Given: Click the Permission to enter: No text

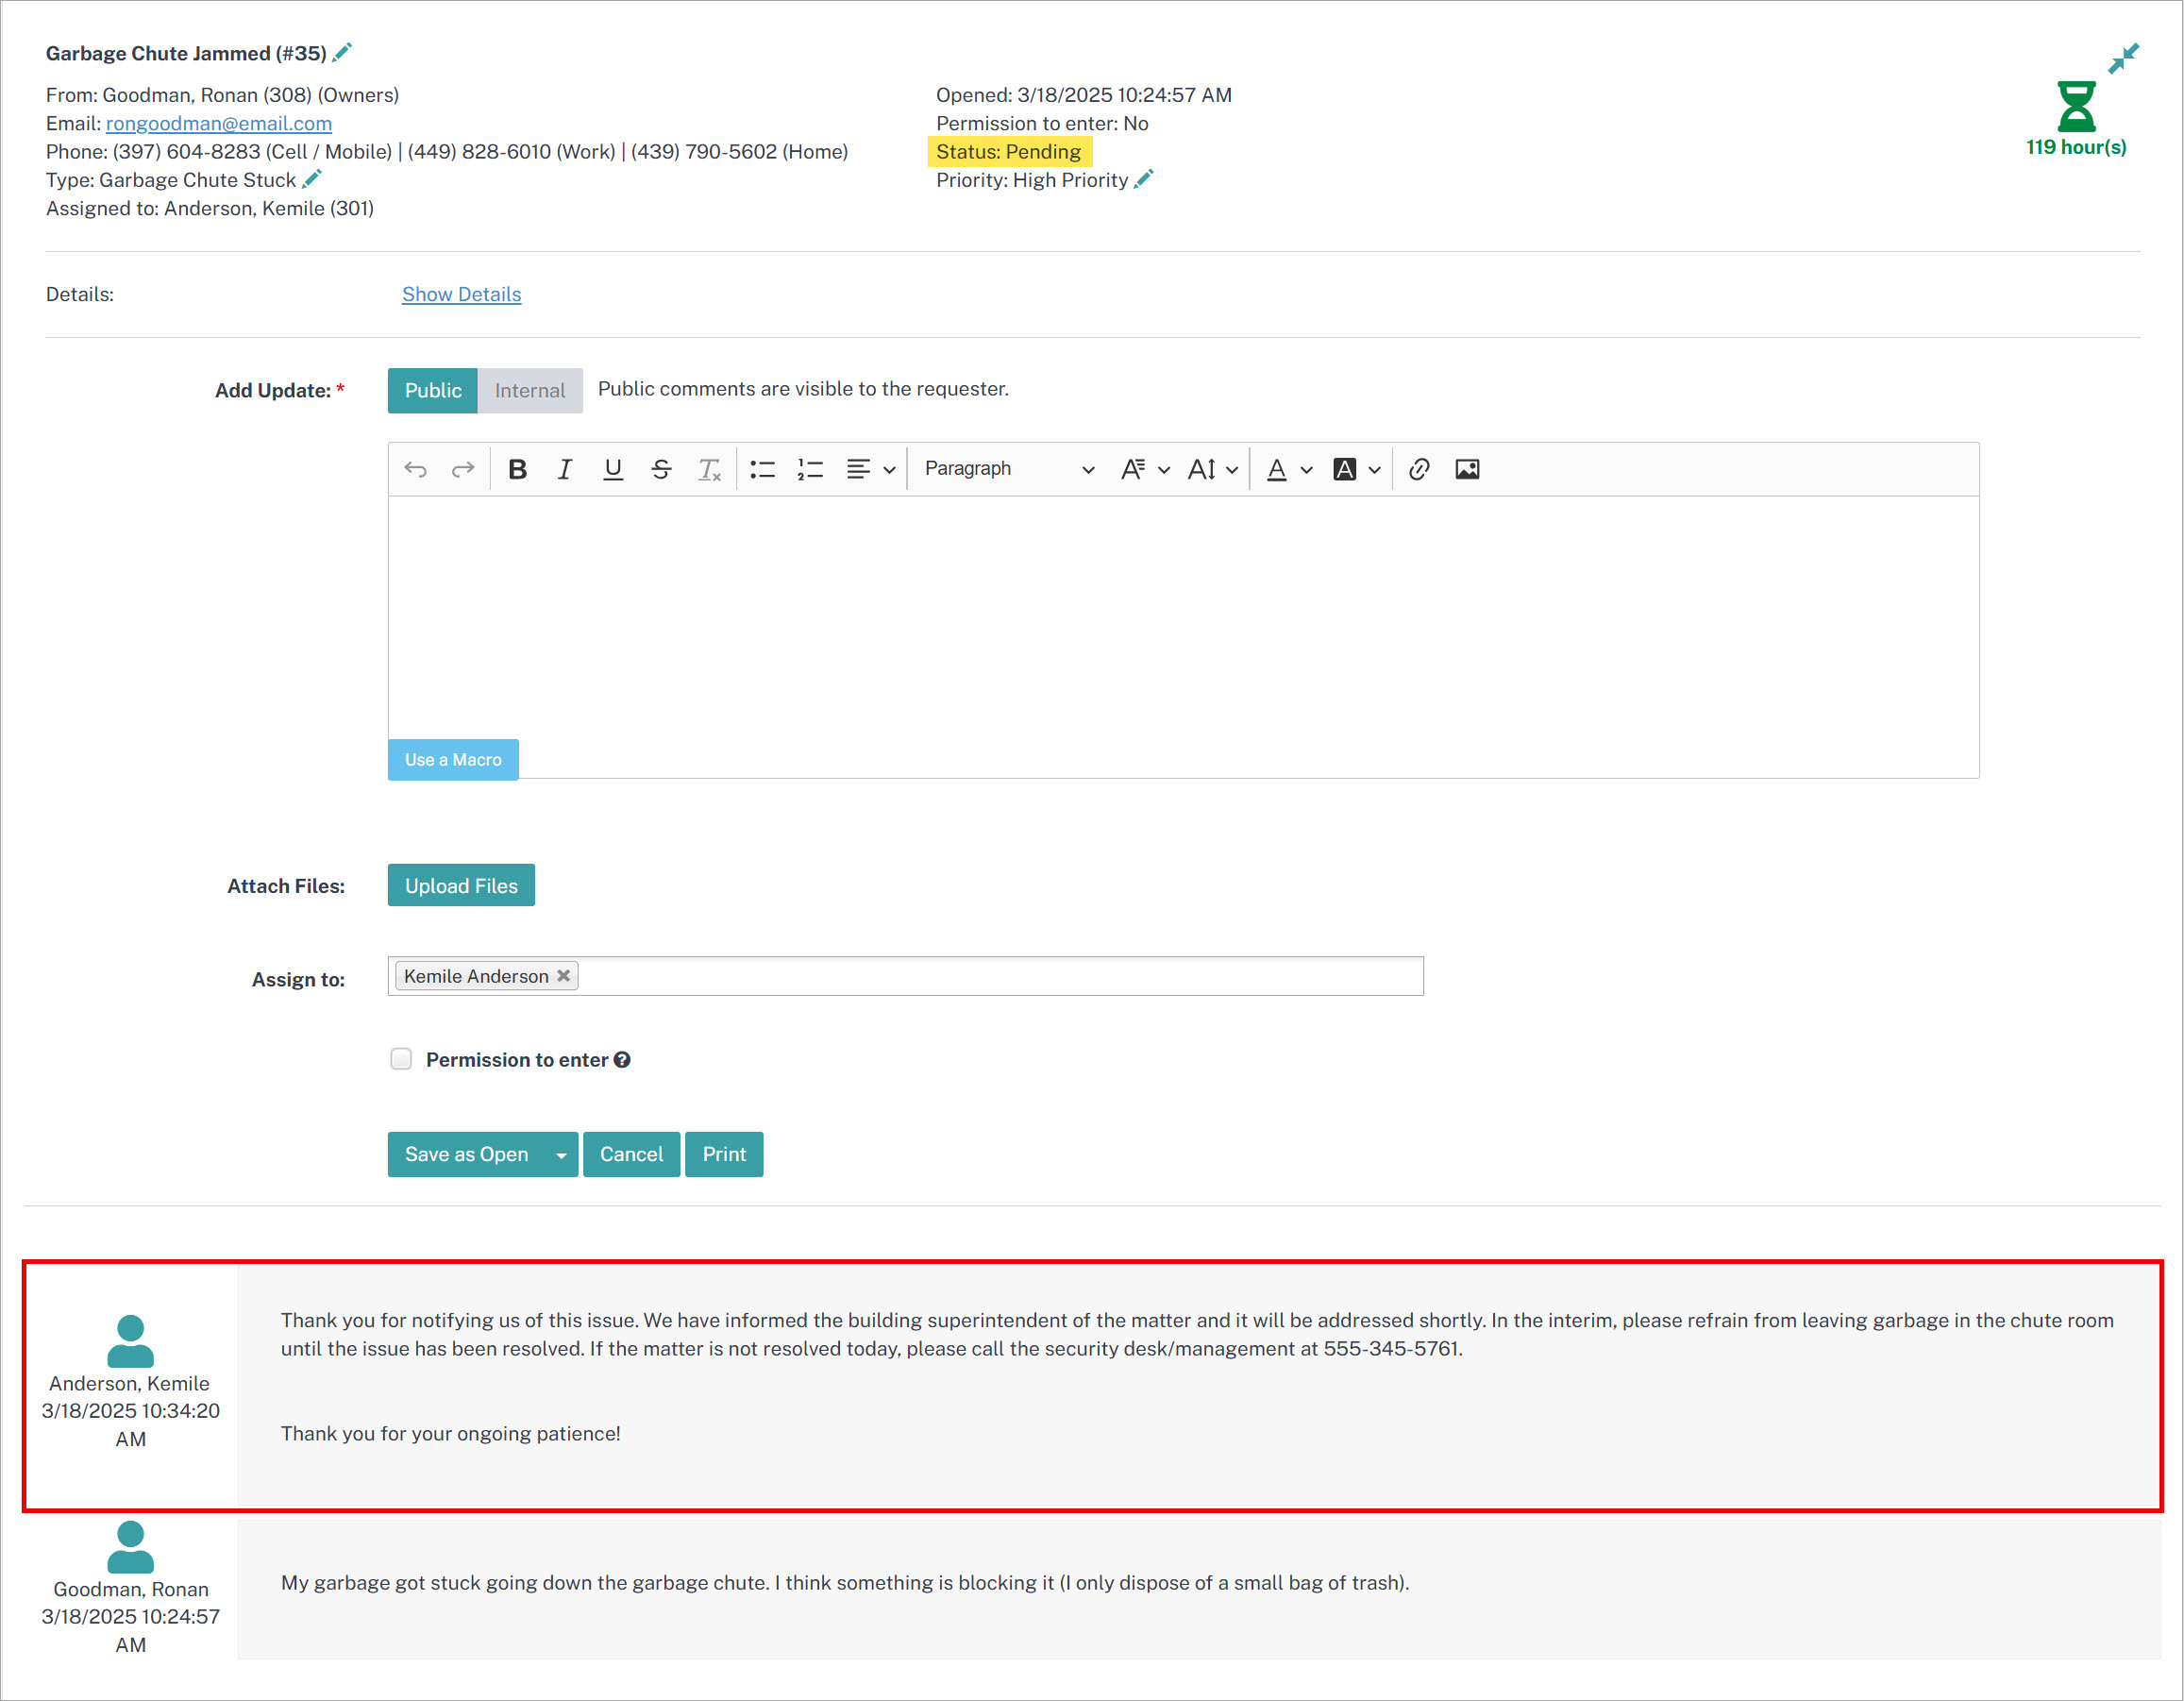Looking at the screenshot, I should pyautogui.click(x=1042, y=123).
